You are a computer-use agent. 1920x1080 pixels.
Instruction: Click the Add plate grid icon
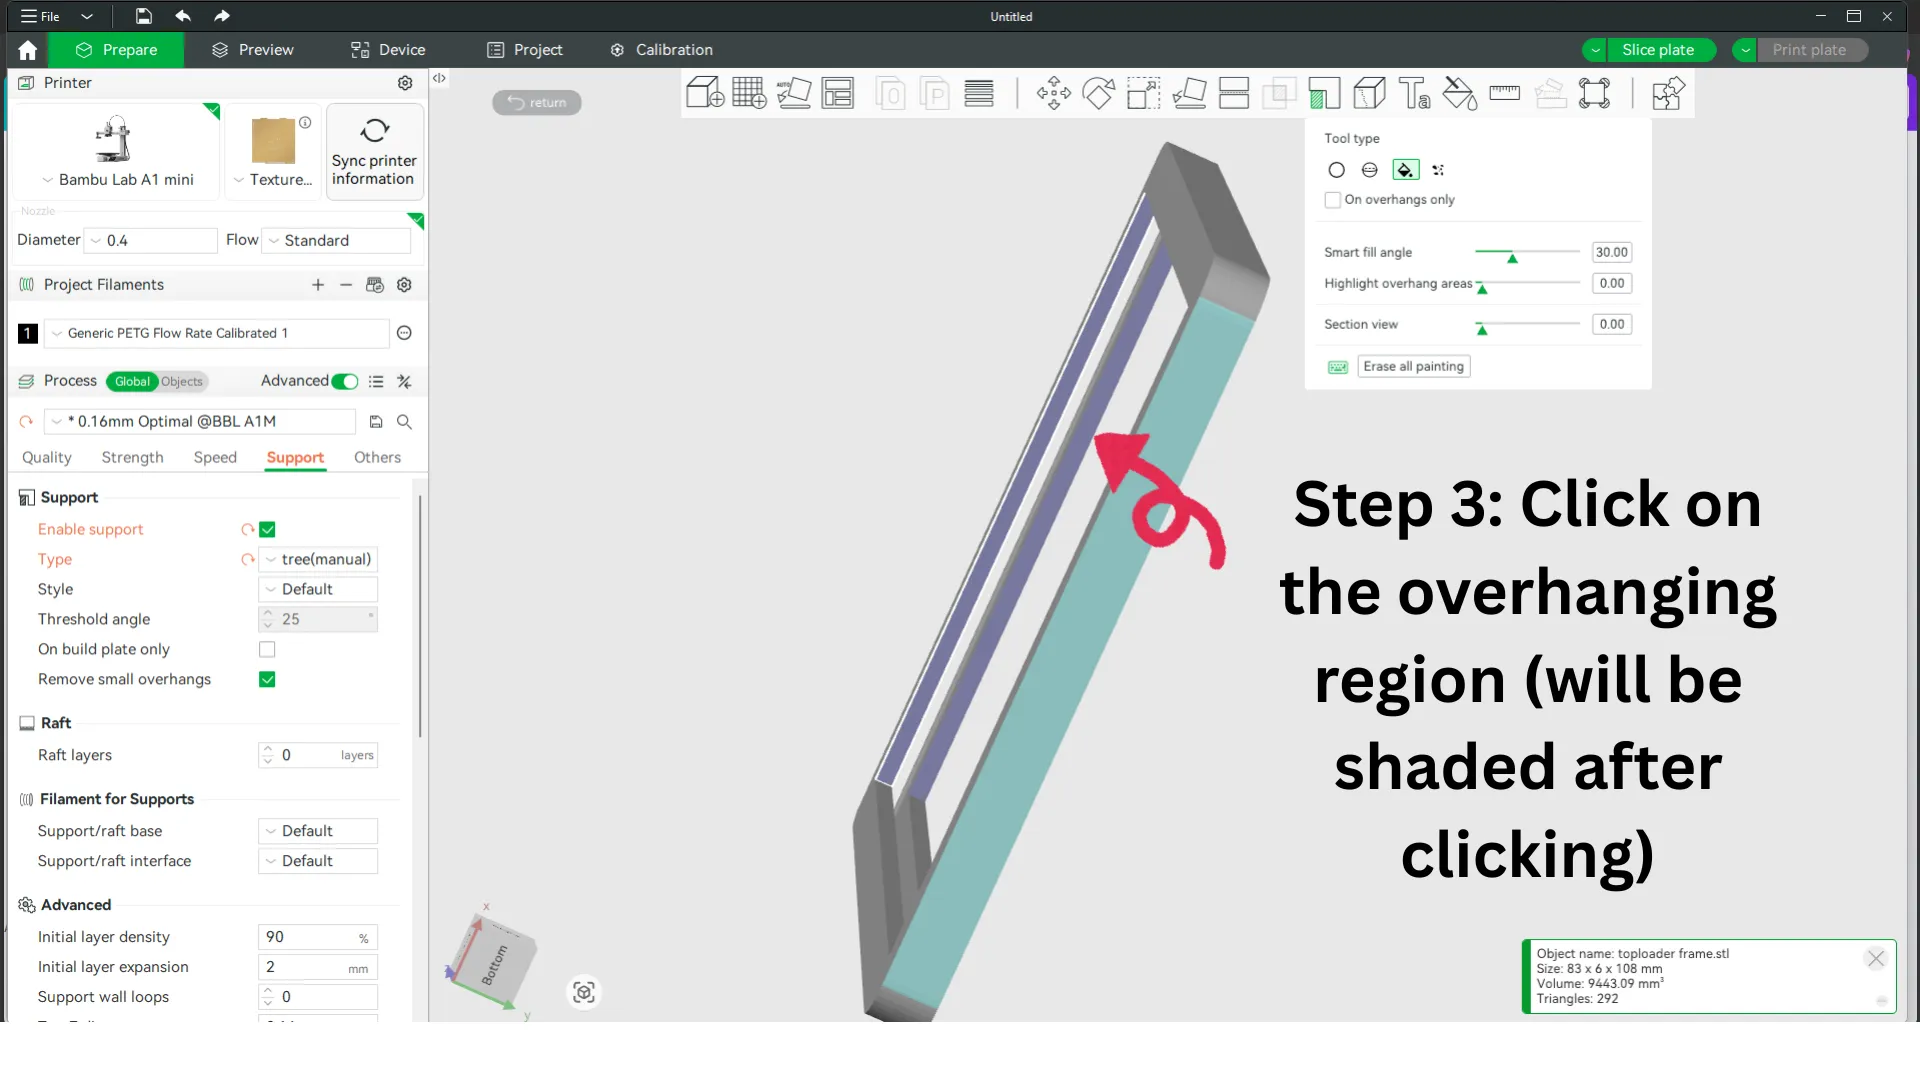point(749,93)
